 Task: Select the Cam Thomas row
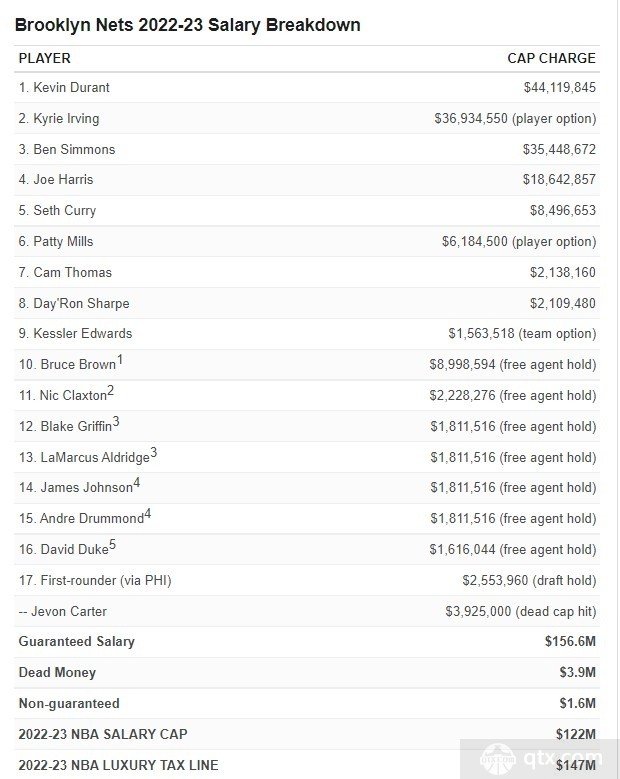pyautogui.click(x=307, y=272)
